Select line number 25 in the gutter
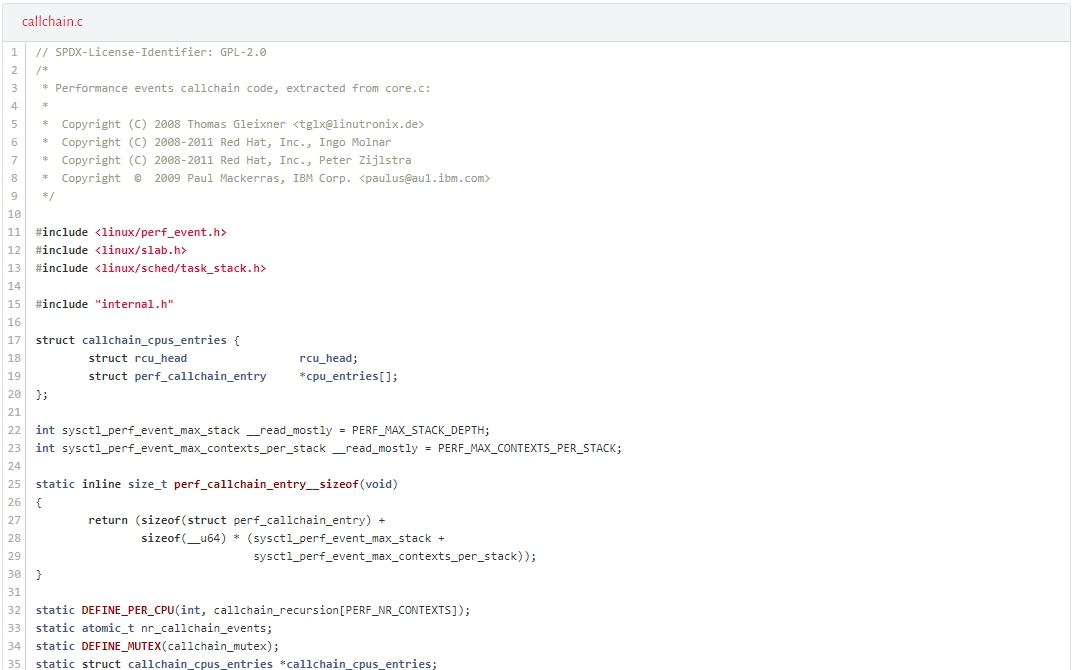 point(14,484)
